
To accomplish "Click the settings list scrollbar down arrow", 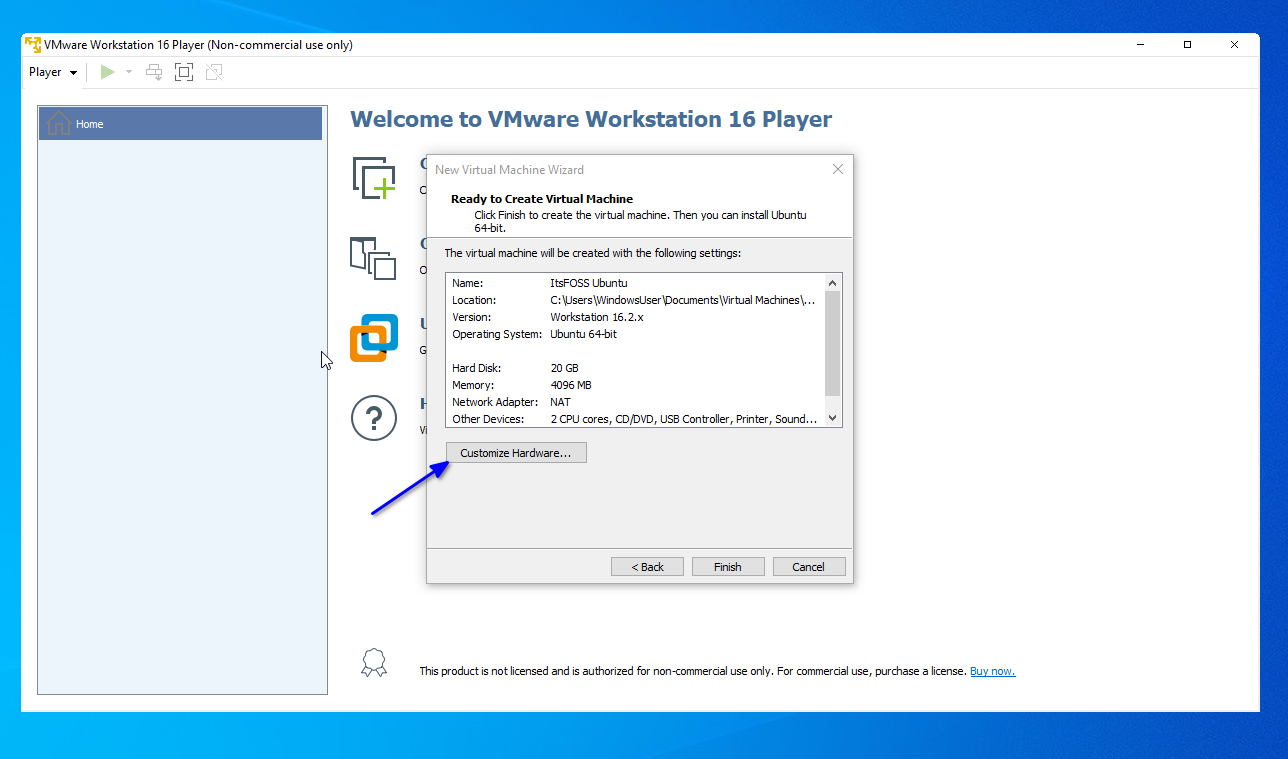I will 832,418.
